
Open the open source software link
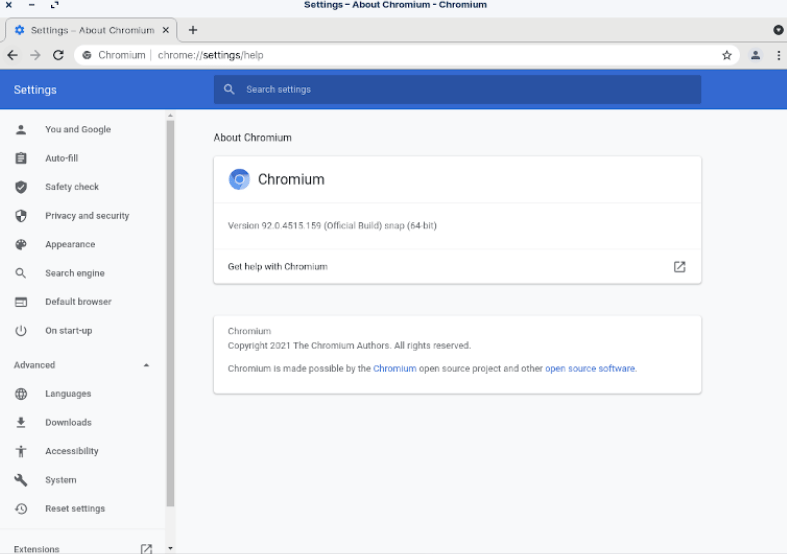(x=590, y=368)
